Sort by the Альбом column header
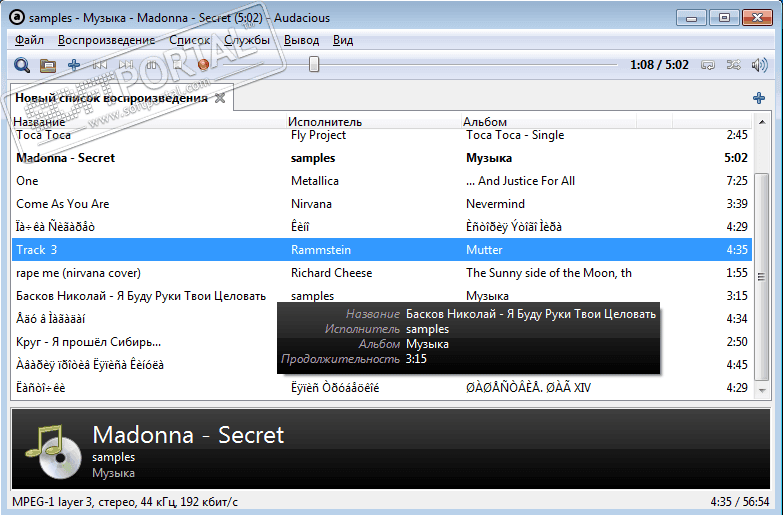The height and width of the screenshot is (515, 783). pos(548,121)
